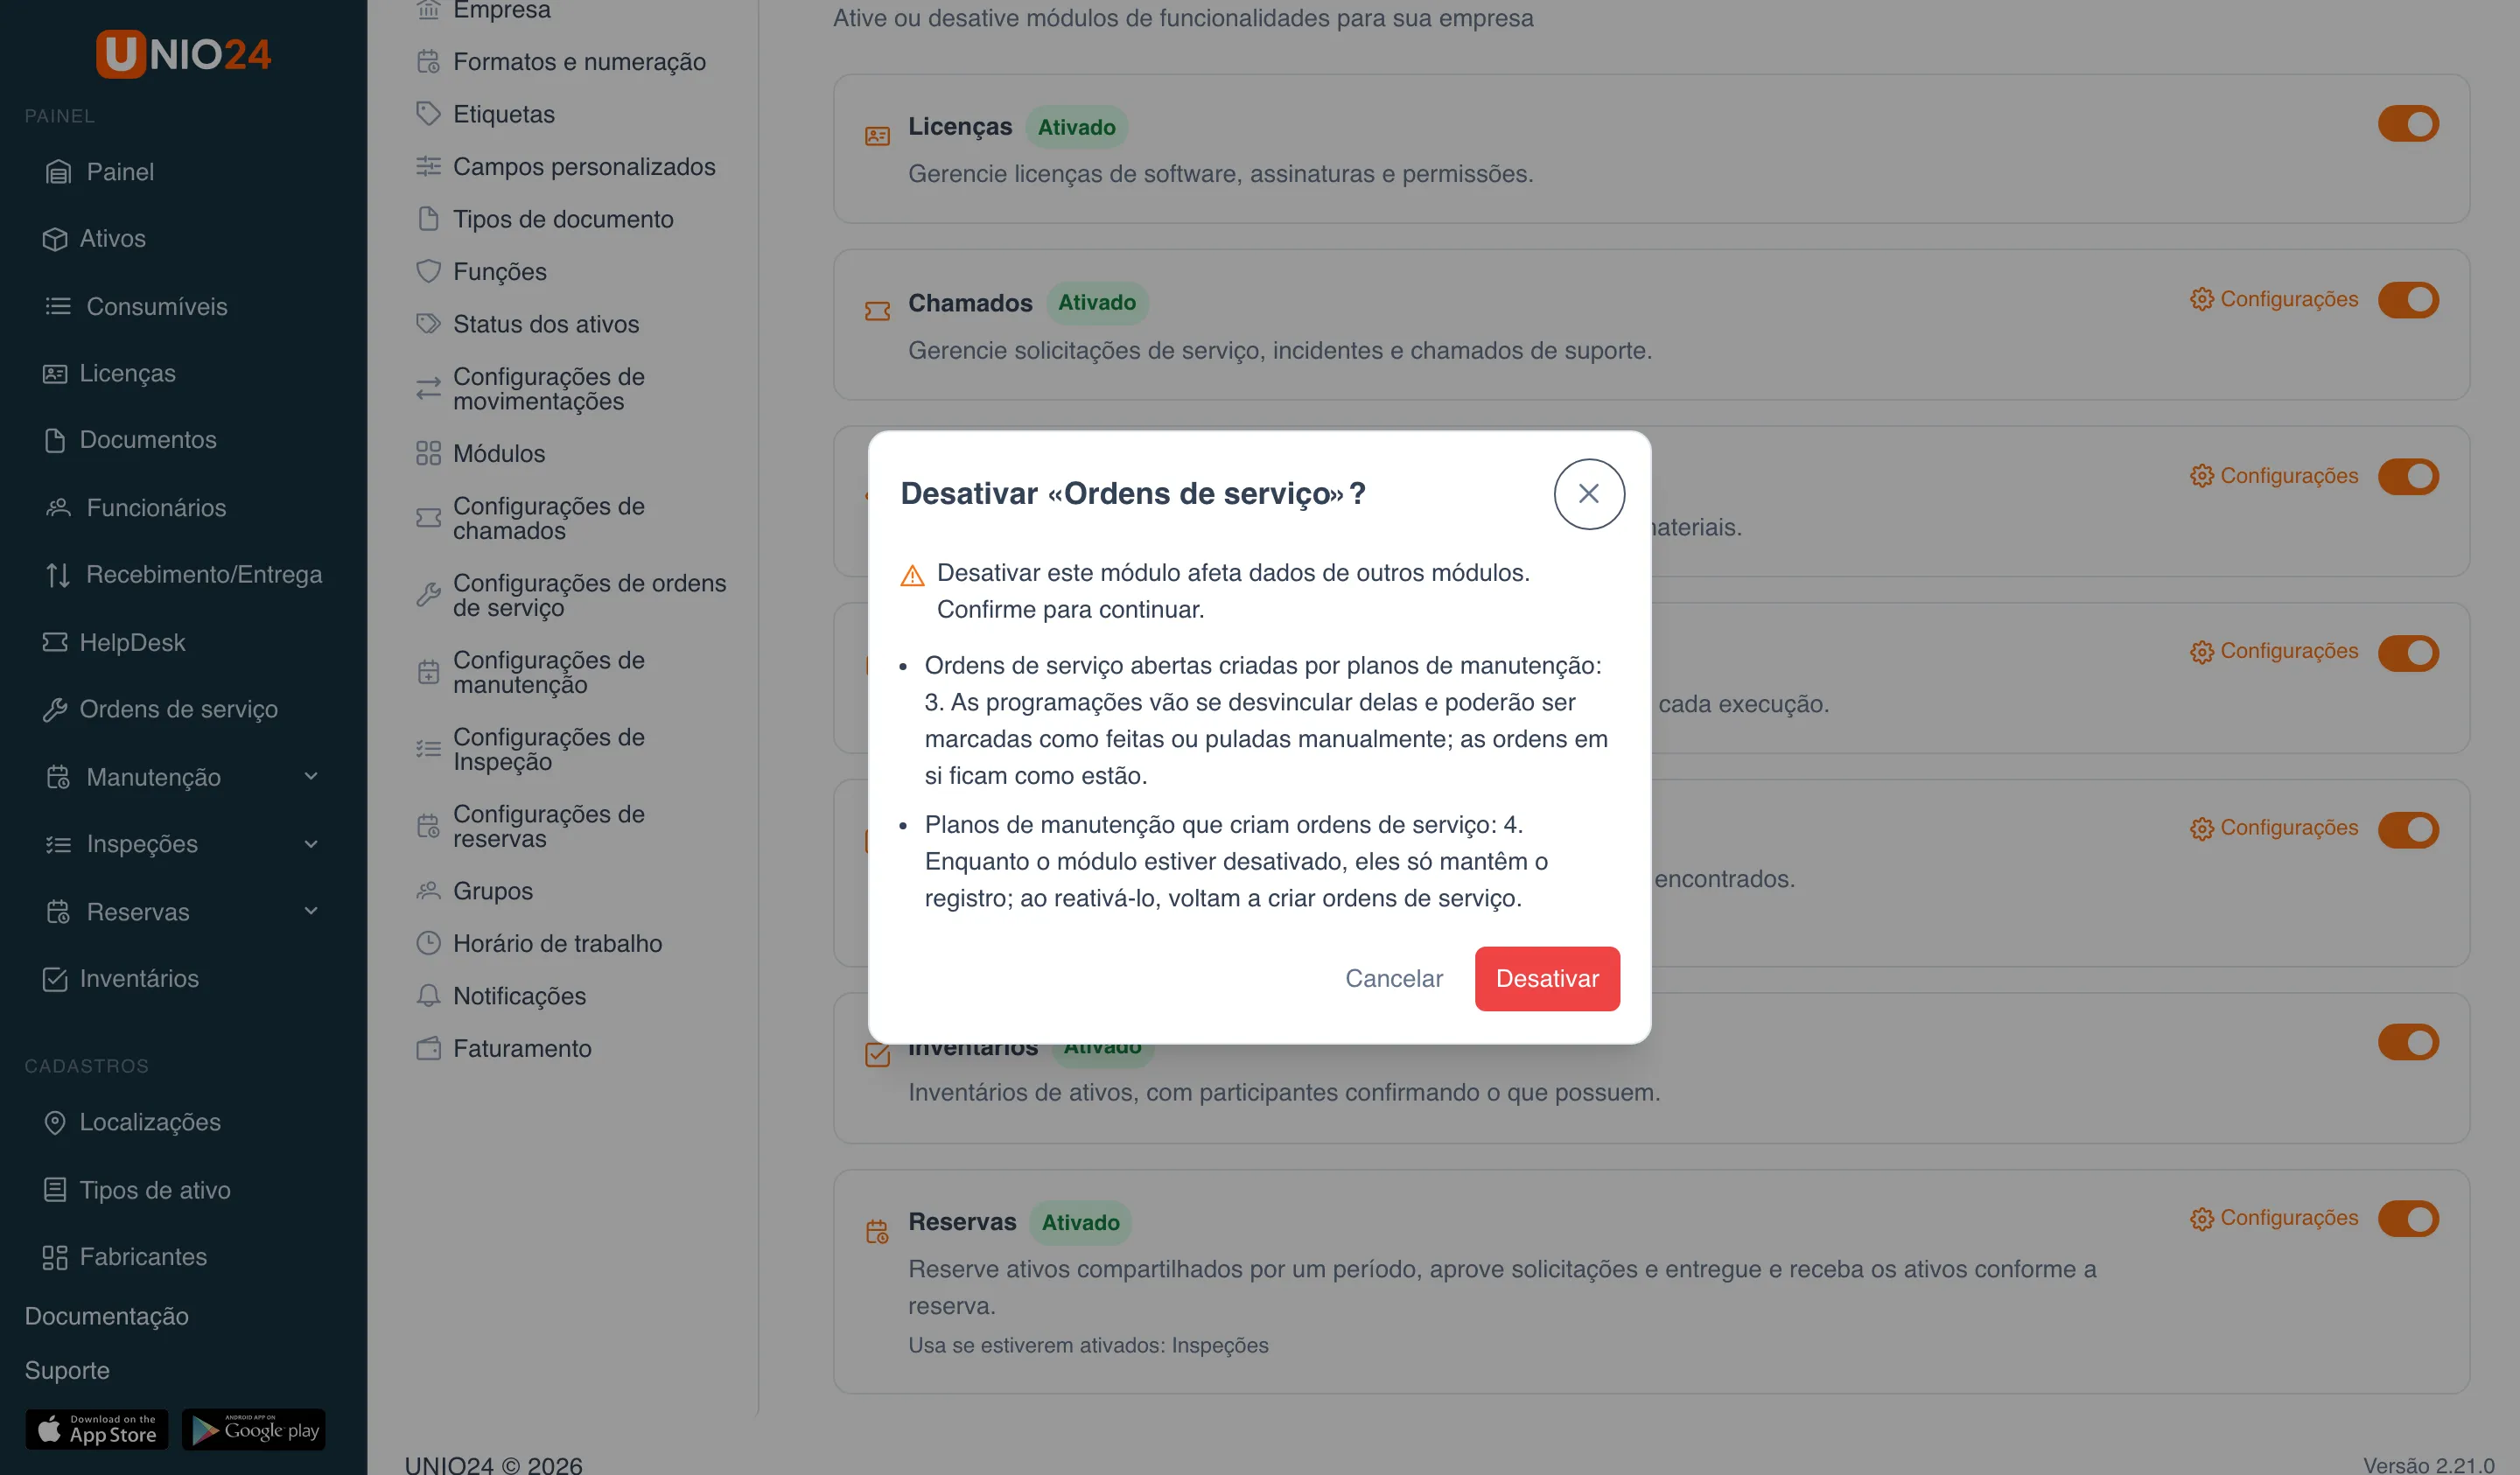Click Documentos file icon in sidebar

55,440
